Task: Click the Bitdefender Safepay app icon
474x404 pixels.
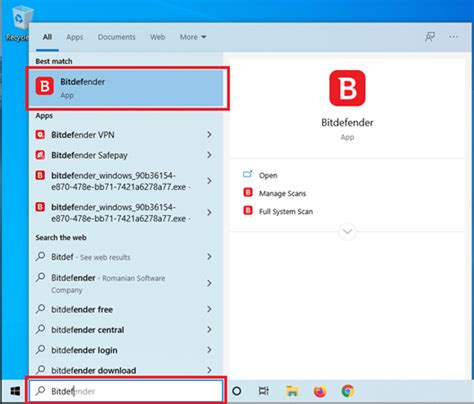Action: pyautogui.click(x=40, y=155)
